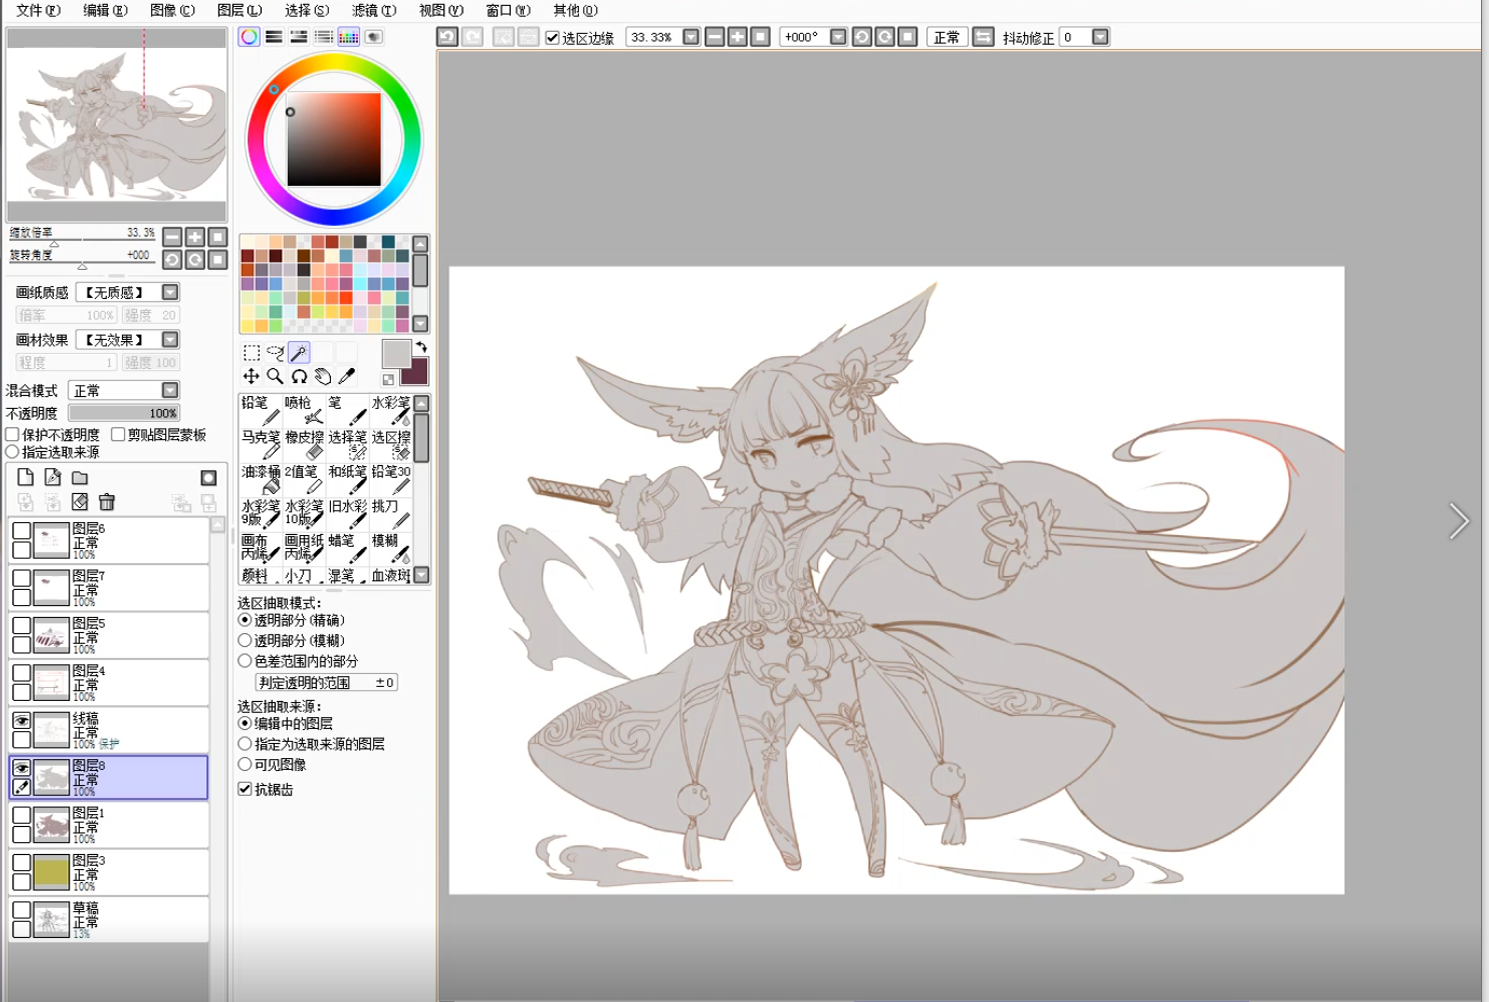The image size is (1489, 1002).
Task: Show the 草稿 layer
Action: 21,909
